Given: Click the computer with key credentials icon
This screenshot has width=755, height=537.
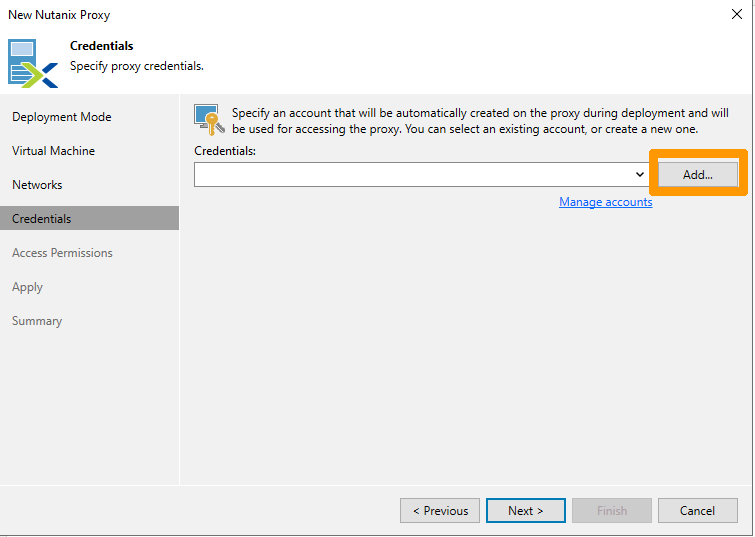Looking at the screenshot, I should pyautogui.click(x=209, y=119).
